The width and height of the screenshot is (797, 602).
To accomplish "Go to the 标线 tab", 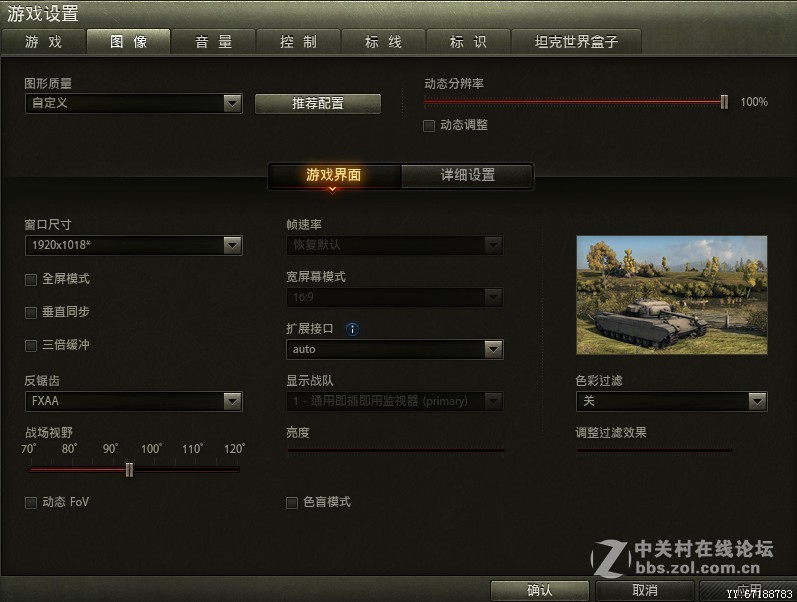I will (383, 42).
